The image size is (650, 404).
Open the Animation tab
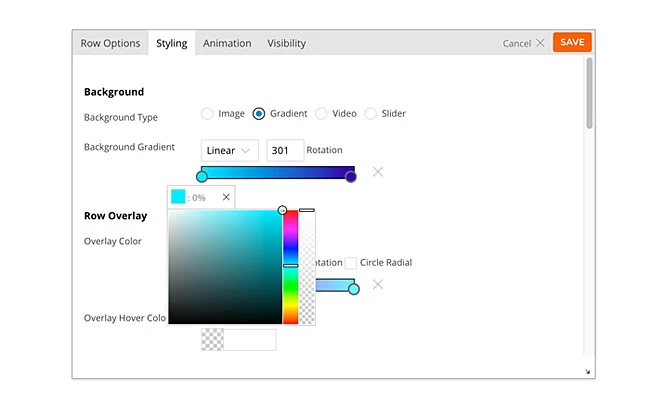pos(227,43)
